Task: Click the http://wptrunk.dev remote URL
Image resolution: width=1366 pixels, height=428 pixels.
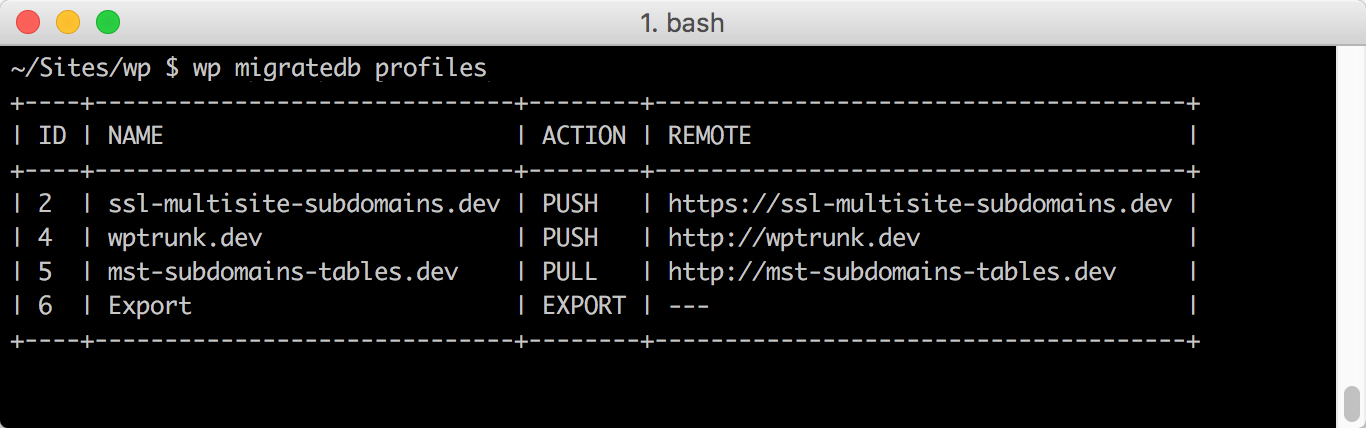Action: (794, 238)
